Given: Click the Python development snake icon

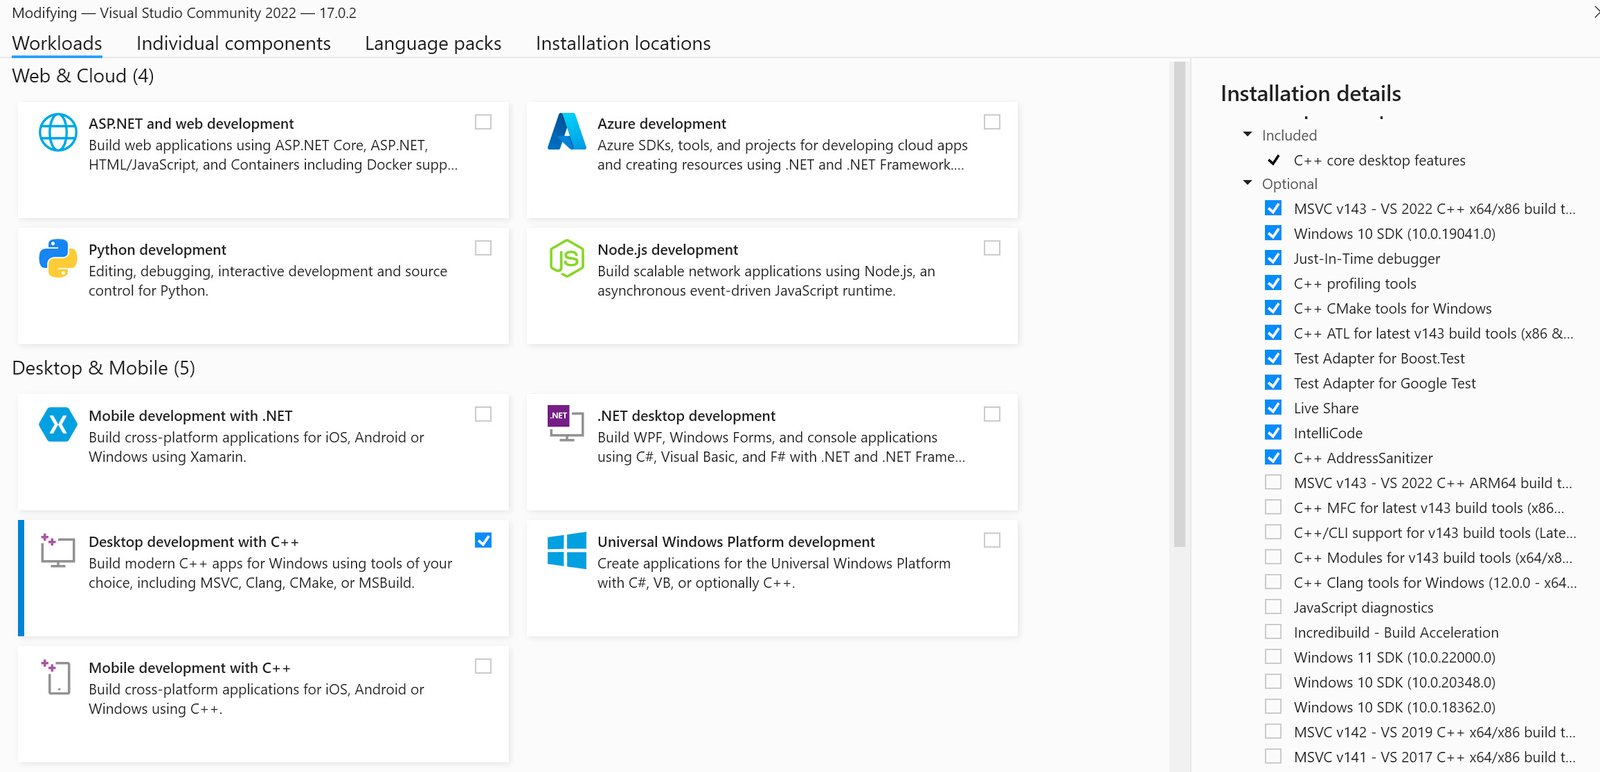Looking at the screenshot, I should (58, 258).
